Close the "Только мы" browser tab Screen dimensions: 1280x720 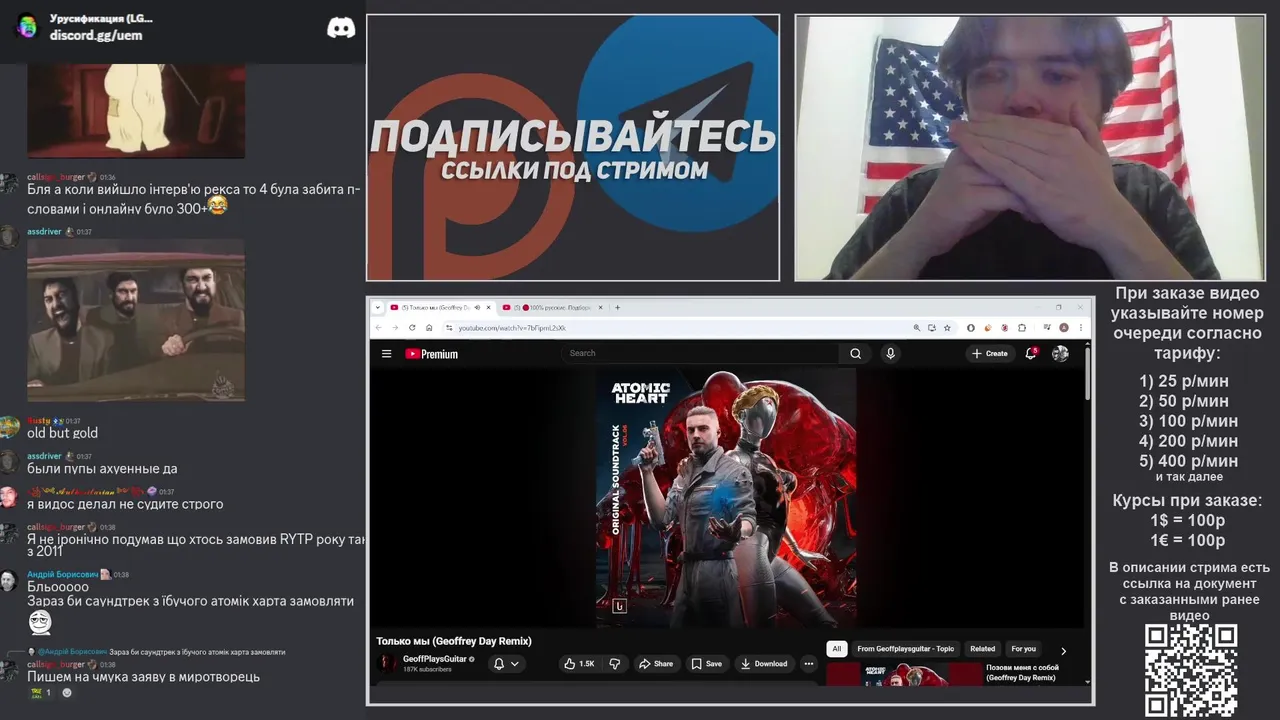click(489, 308)
